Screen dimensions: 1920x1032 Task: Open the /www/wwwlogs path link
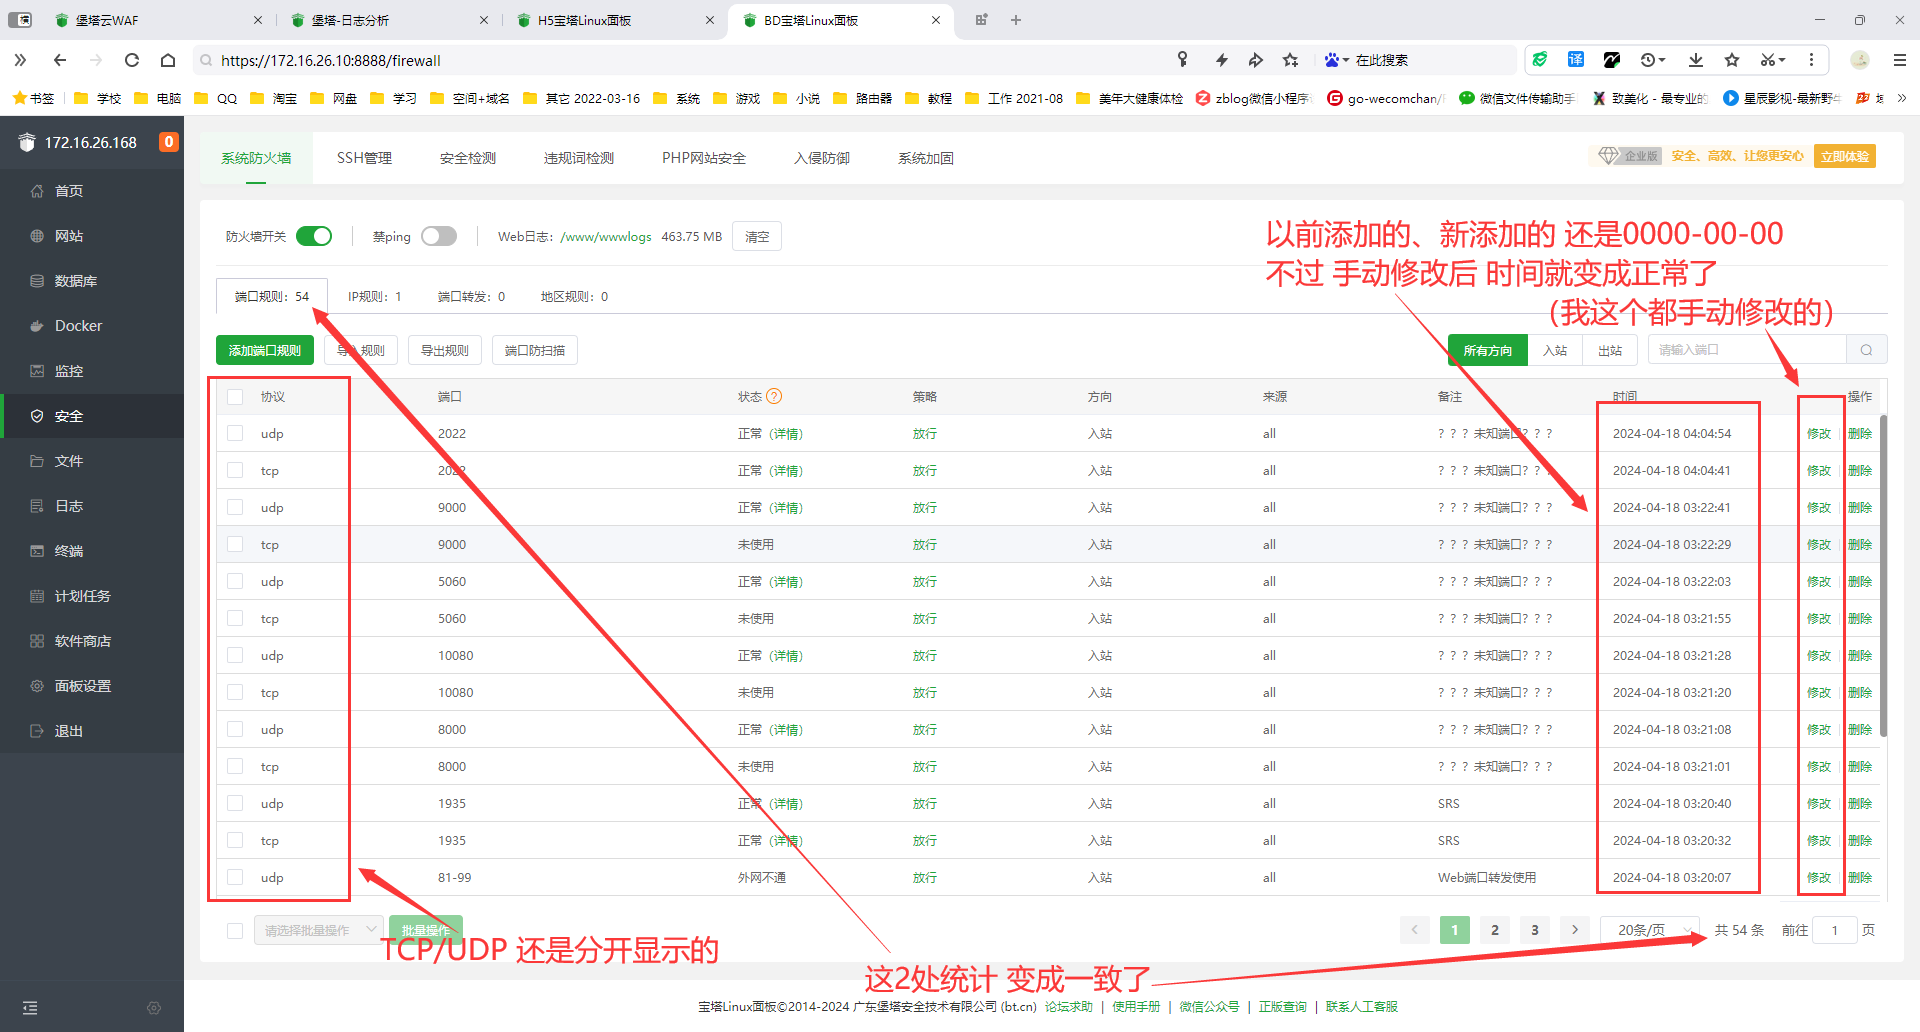tap(606, 237)
